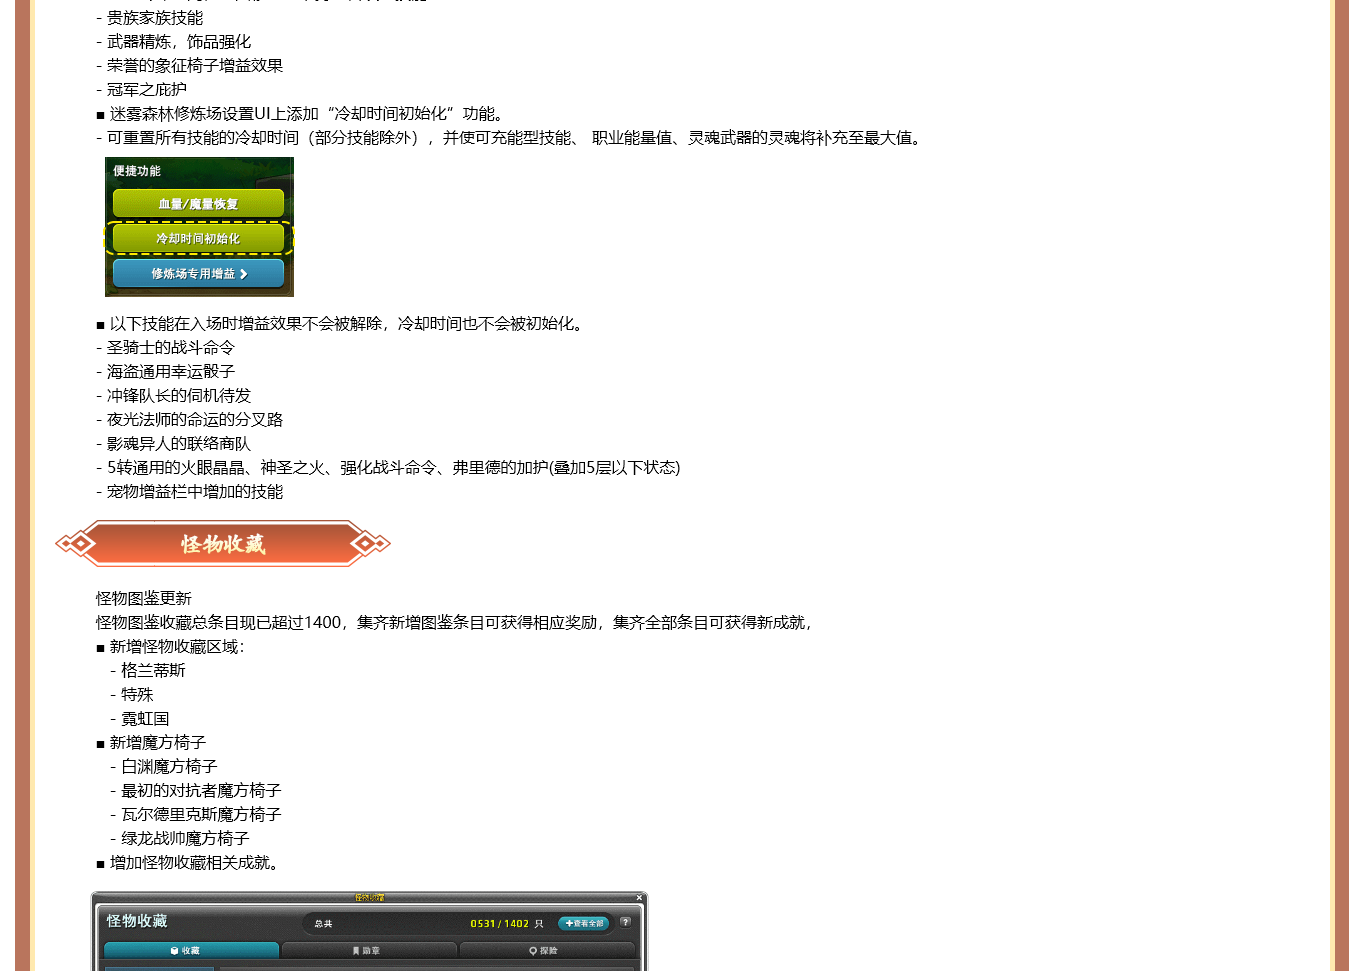Screen dimensions: 1364x971
Task: Click the 格兰蒂斯 list entry
Action: click(x=153, y=671)
